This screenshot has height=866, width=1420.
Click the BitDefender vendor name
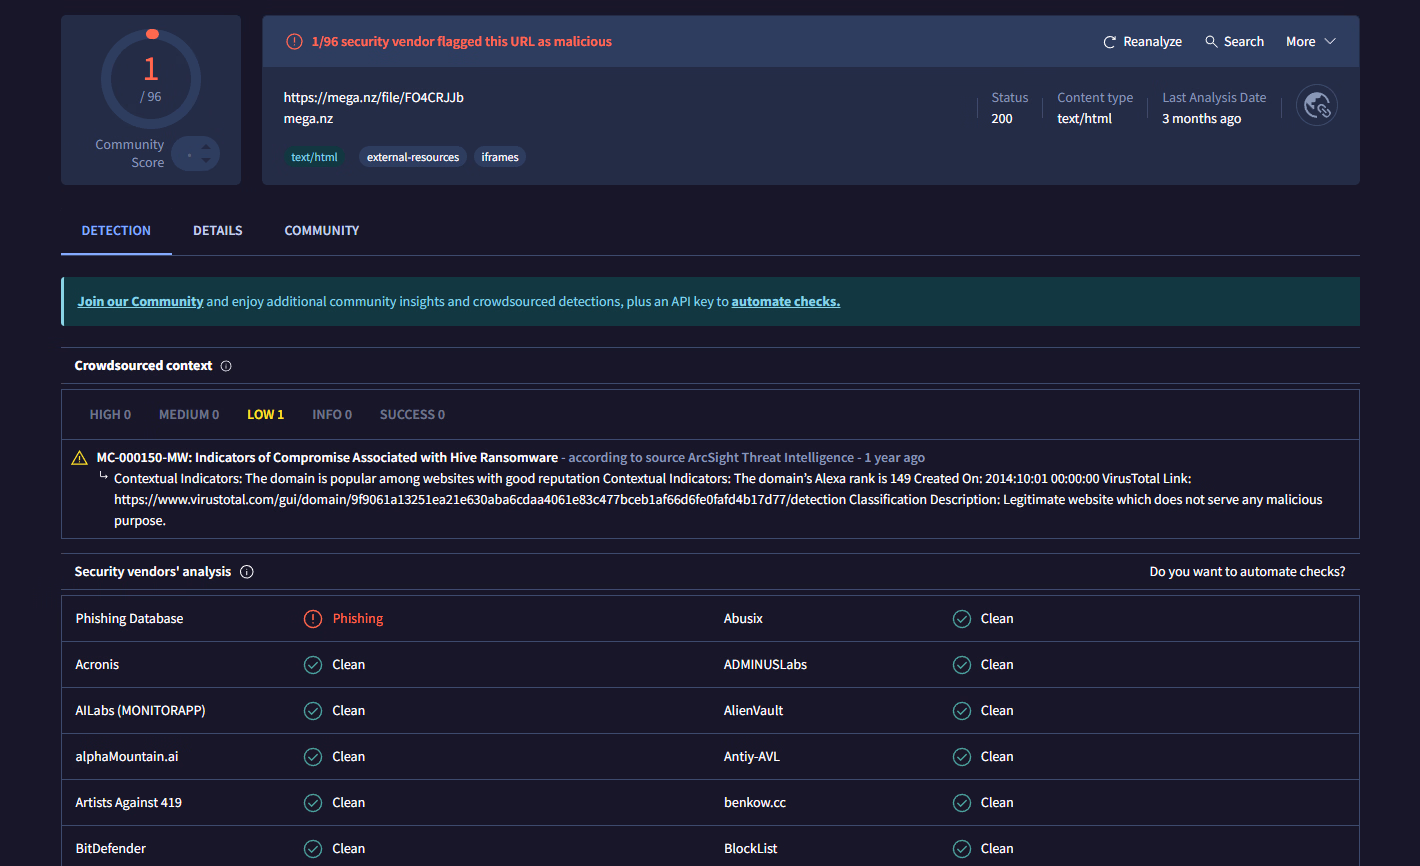110,849
